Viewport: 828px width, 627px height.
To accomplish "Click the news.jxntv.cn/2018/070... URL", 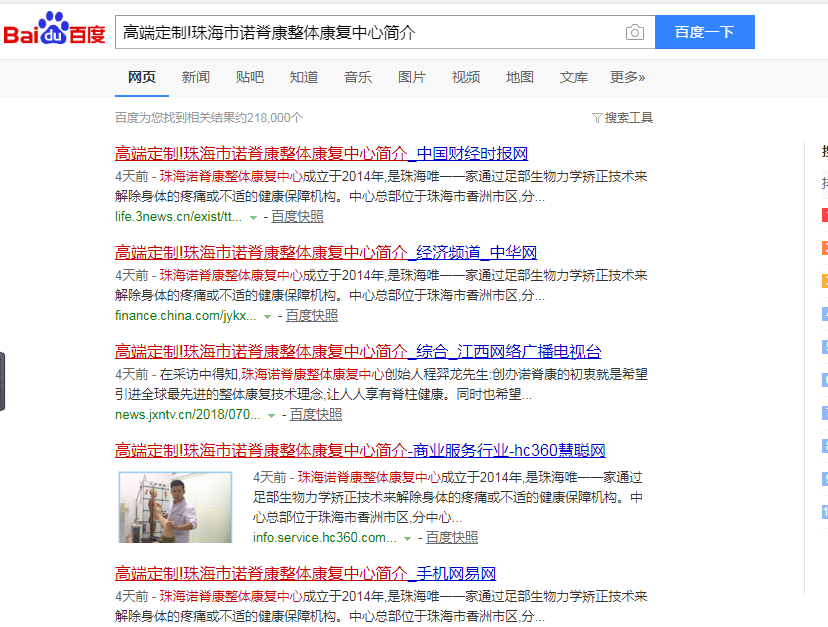I will pos(187,415).
